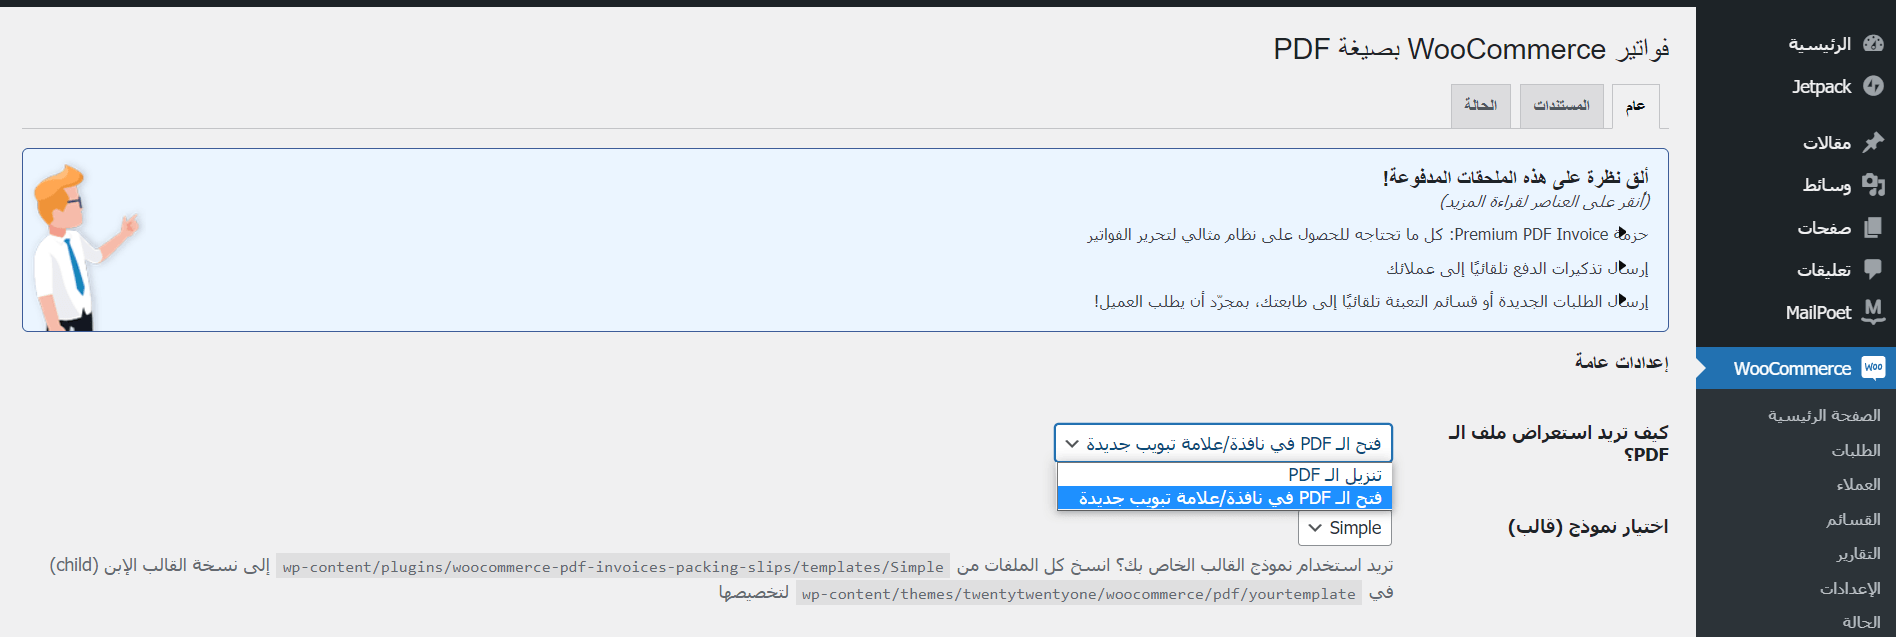Click the Jetpack icon in sidebar
Viewport: 1896px width, 637px height.
(1873, 87)
